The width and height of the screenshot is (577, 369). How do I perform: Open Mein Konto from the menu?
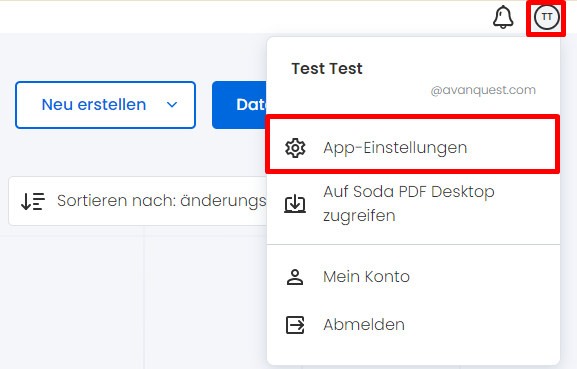click(x=413, y=277)
